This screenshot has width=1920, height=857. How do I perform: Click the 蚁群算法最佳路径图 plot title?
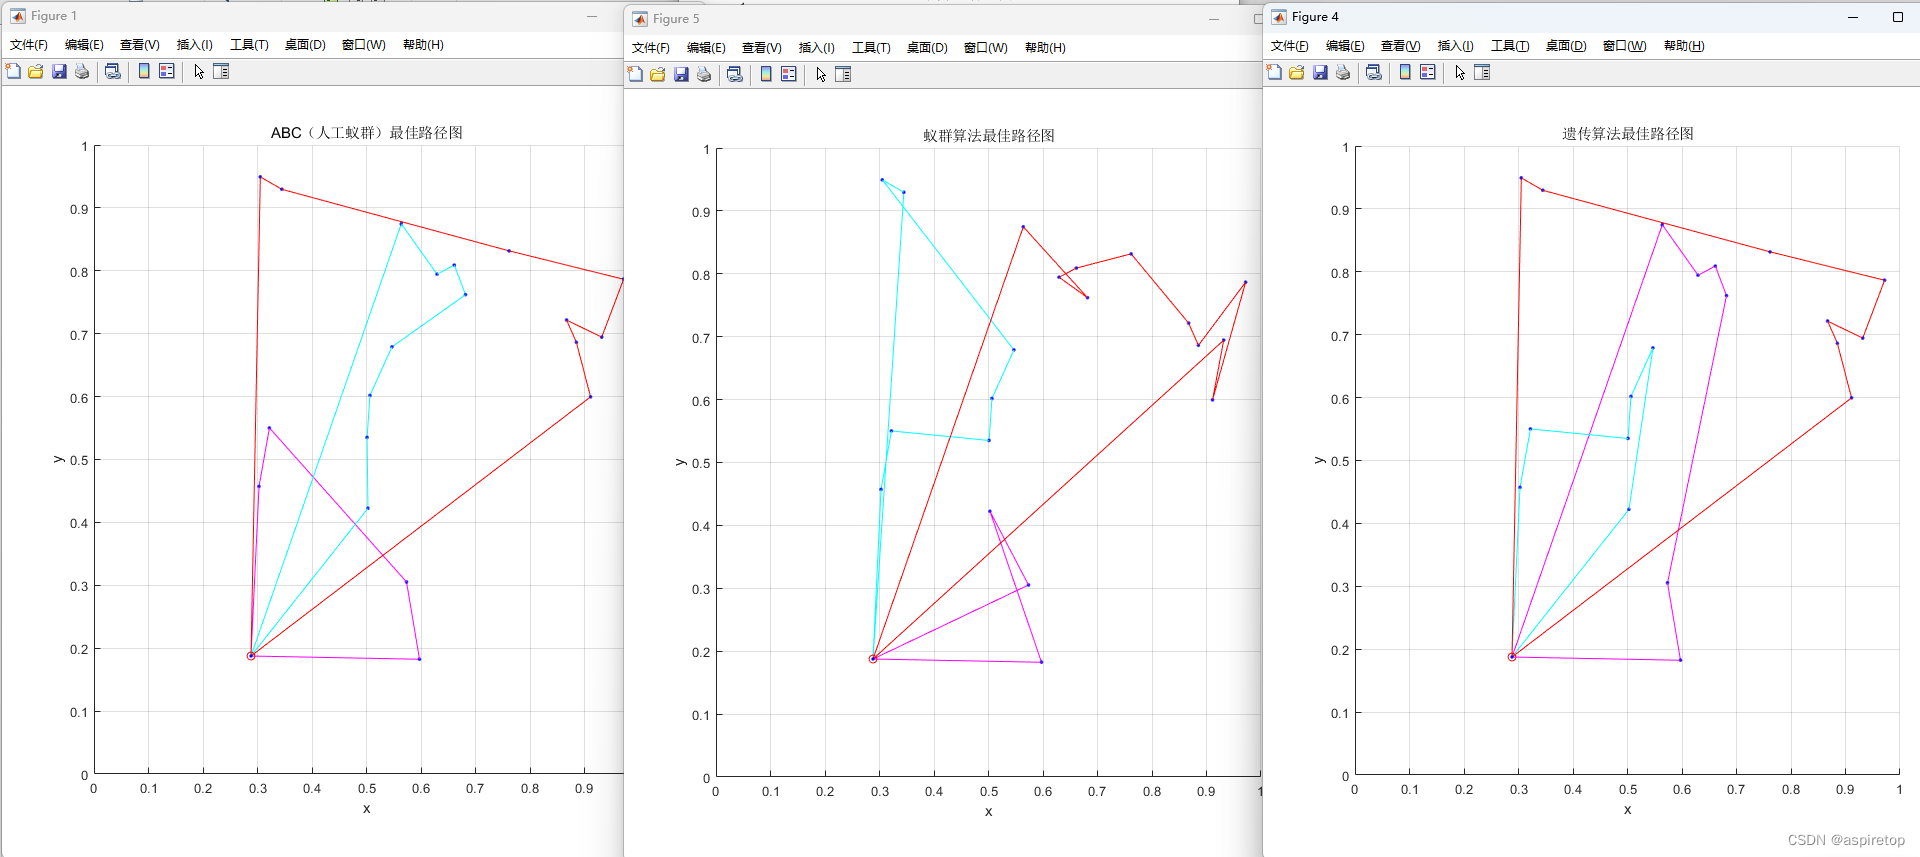(x=989, y=136)
